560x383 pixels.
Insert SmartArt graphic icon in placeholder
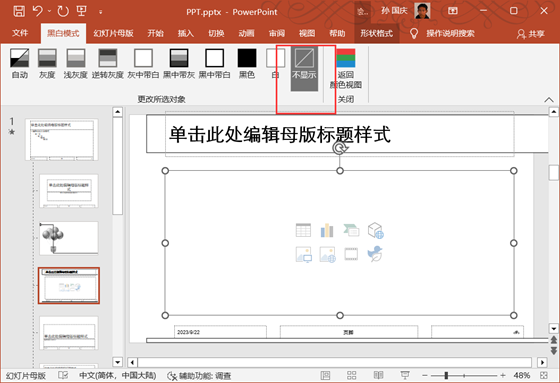click(351, 230)
